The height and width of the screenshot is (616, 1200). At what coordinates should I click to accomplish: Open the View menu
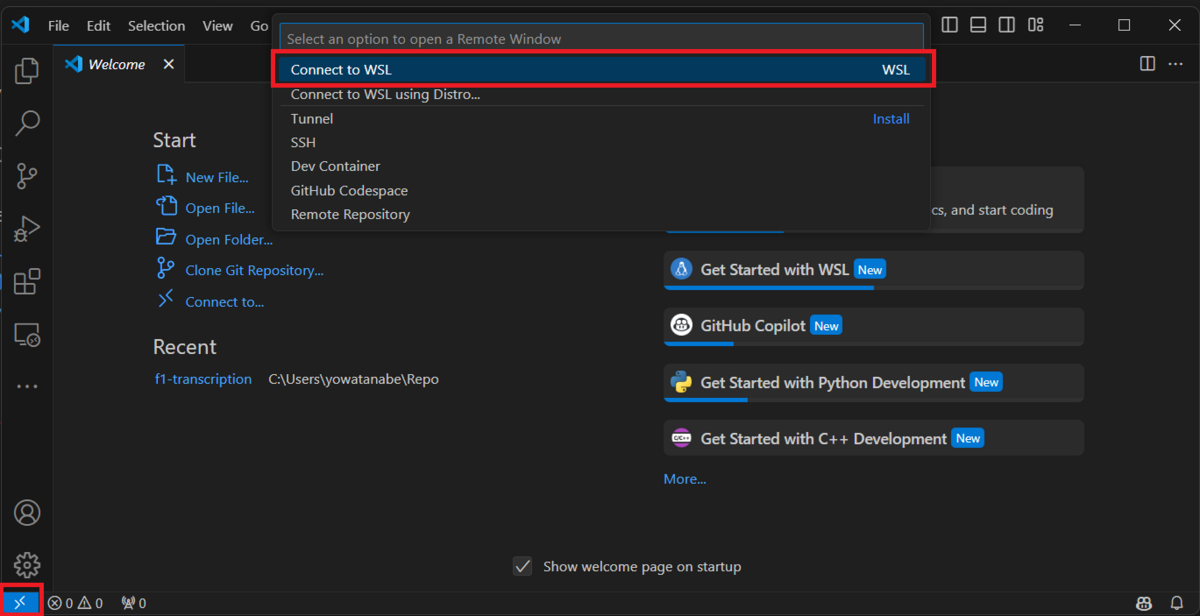217,26
